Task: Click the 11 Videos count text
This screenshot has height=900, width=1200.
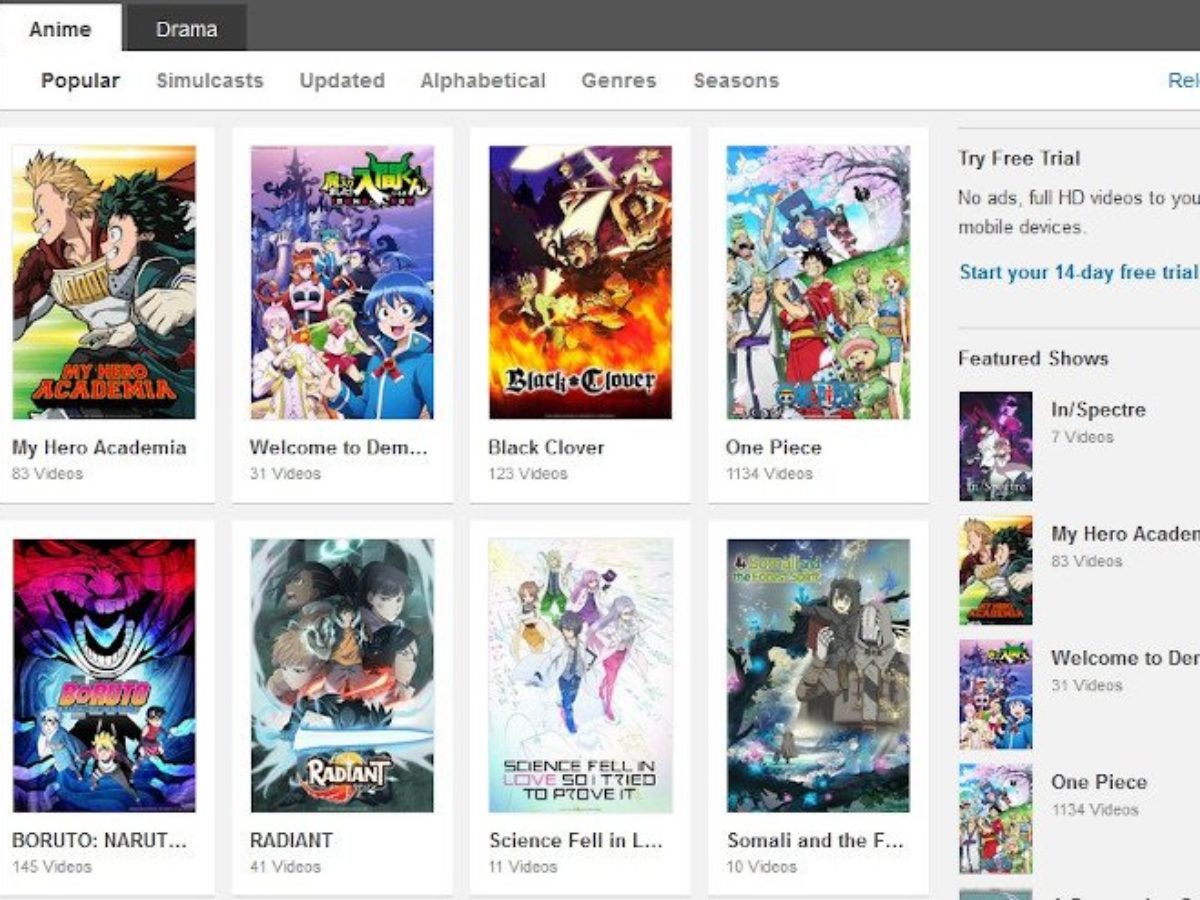Action: point(523,867)
